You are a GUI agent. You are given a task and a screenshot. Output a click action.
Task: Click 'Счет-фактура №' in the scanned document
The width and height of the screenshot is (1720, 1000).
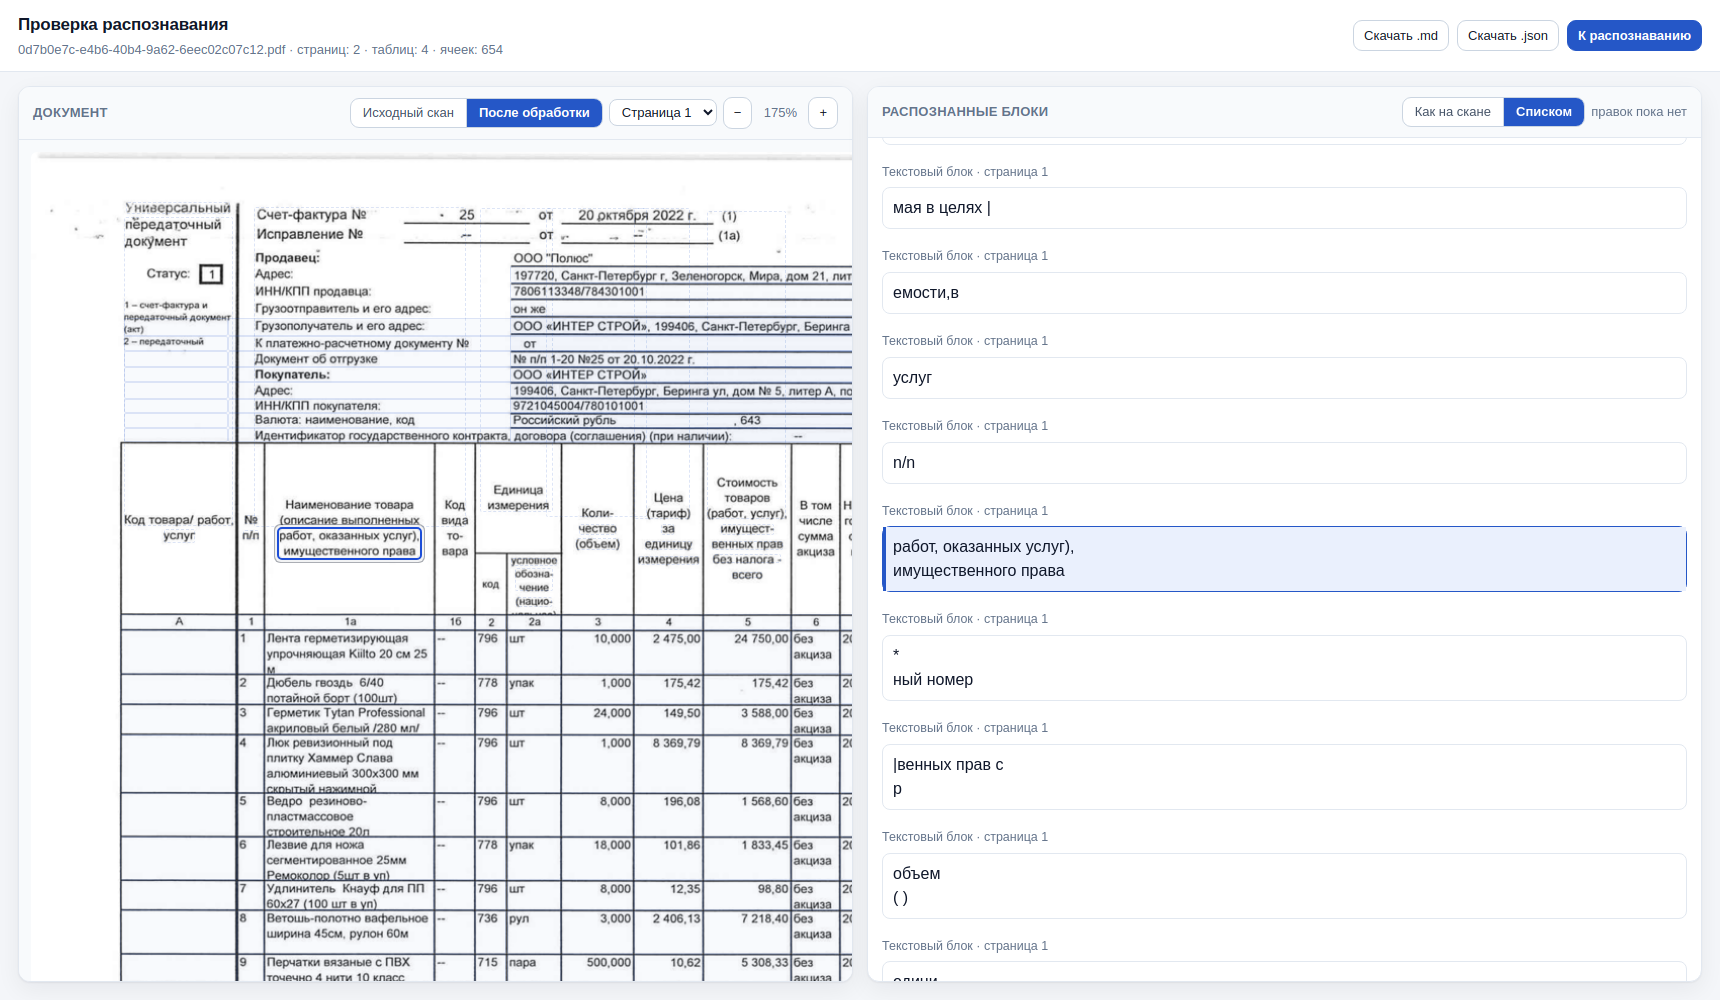point(311,215)
